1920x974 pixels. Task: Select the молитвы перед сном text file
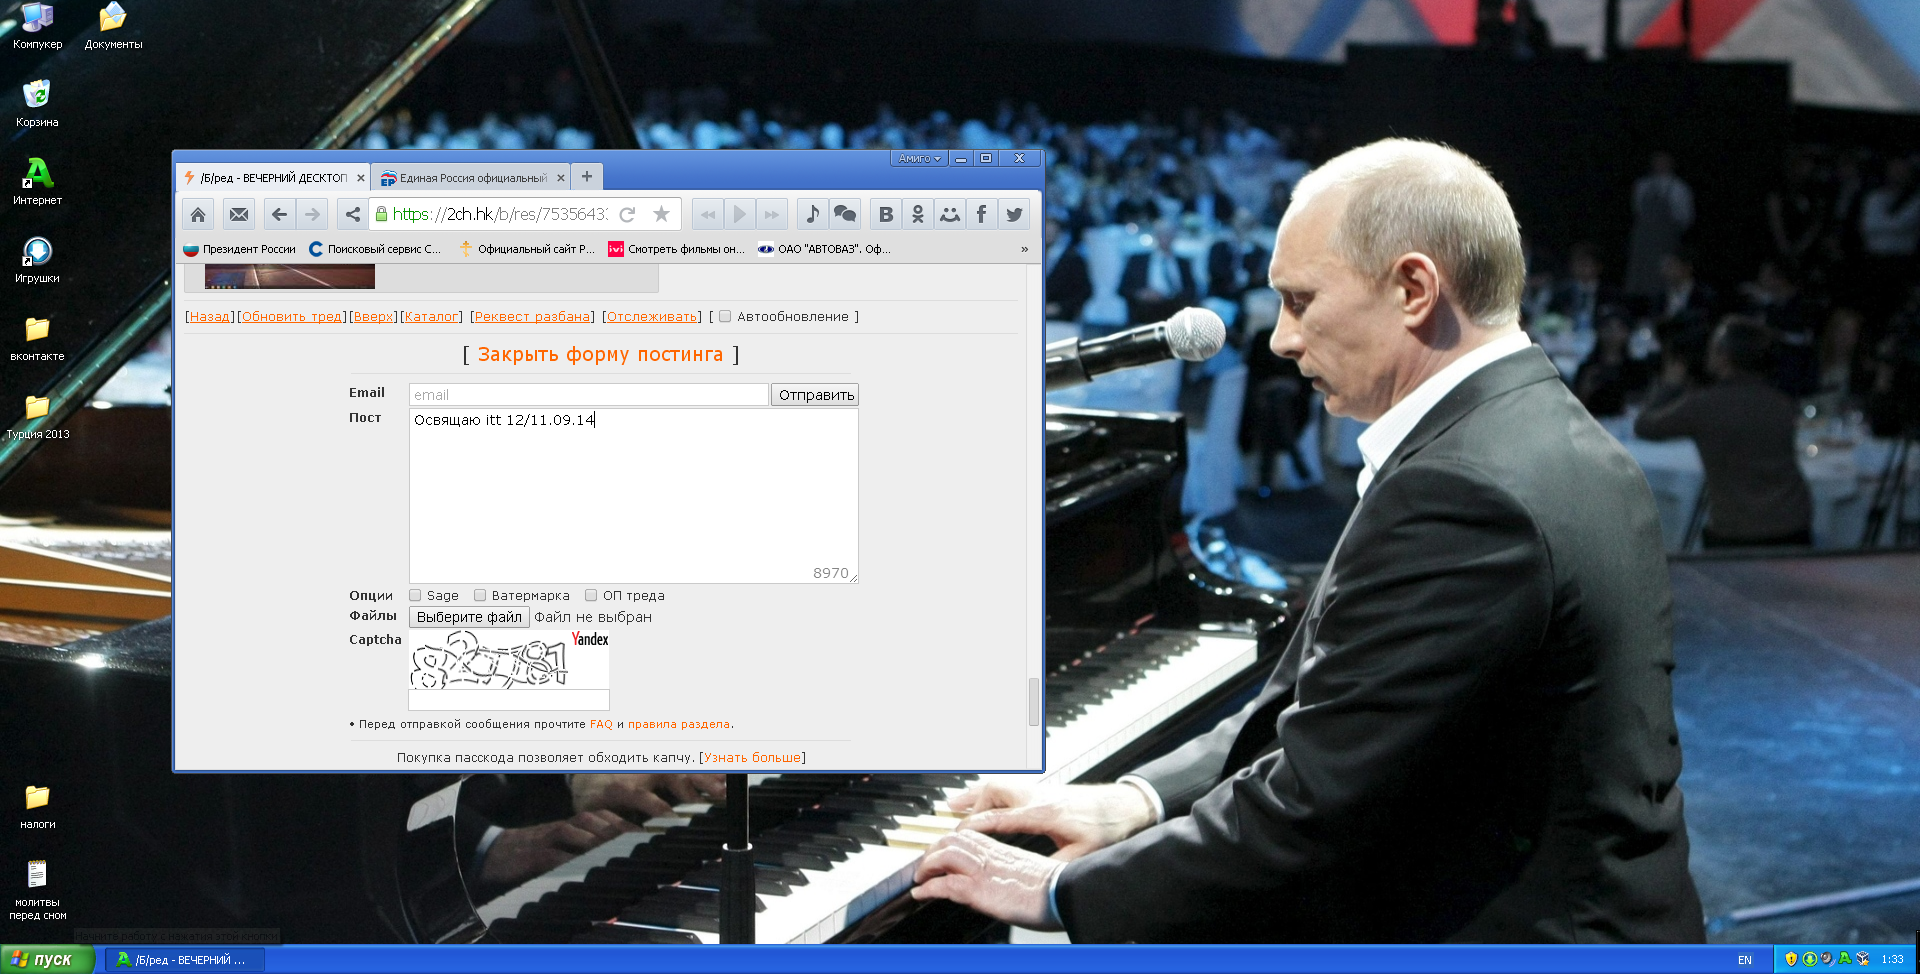[x=37, y=890]
